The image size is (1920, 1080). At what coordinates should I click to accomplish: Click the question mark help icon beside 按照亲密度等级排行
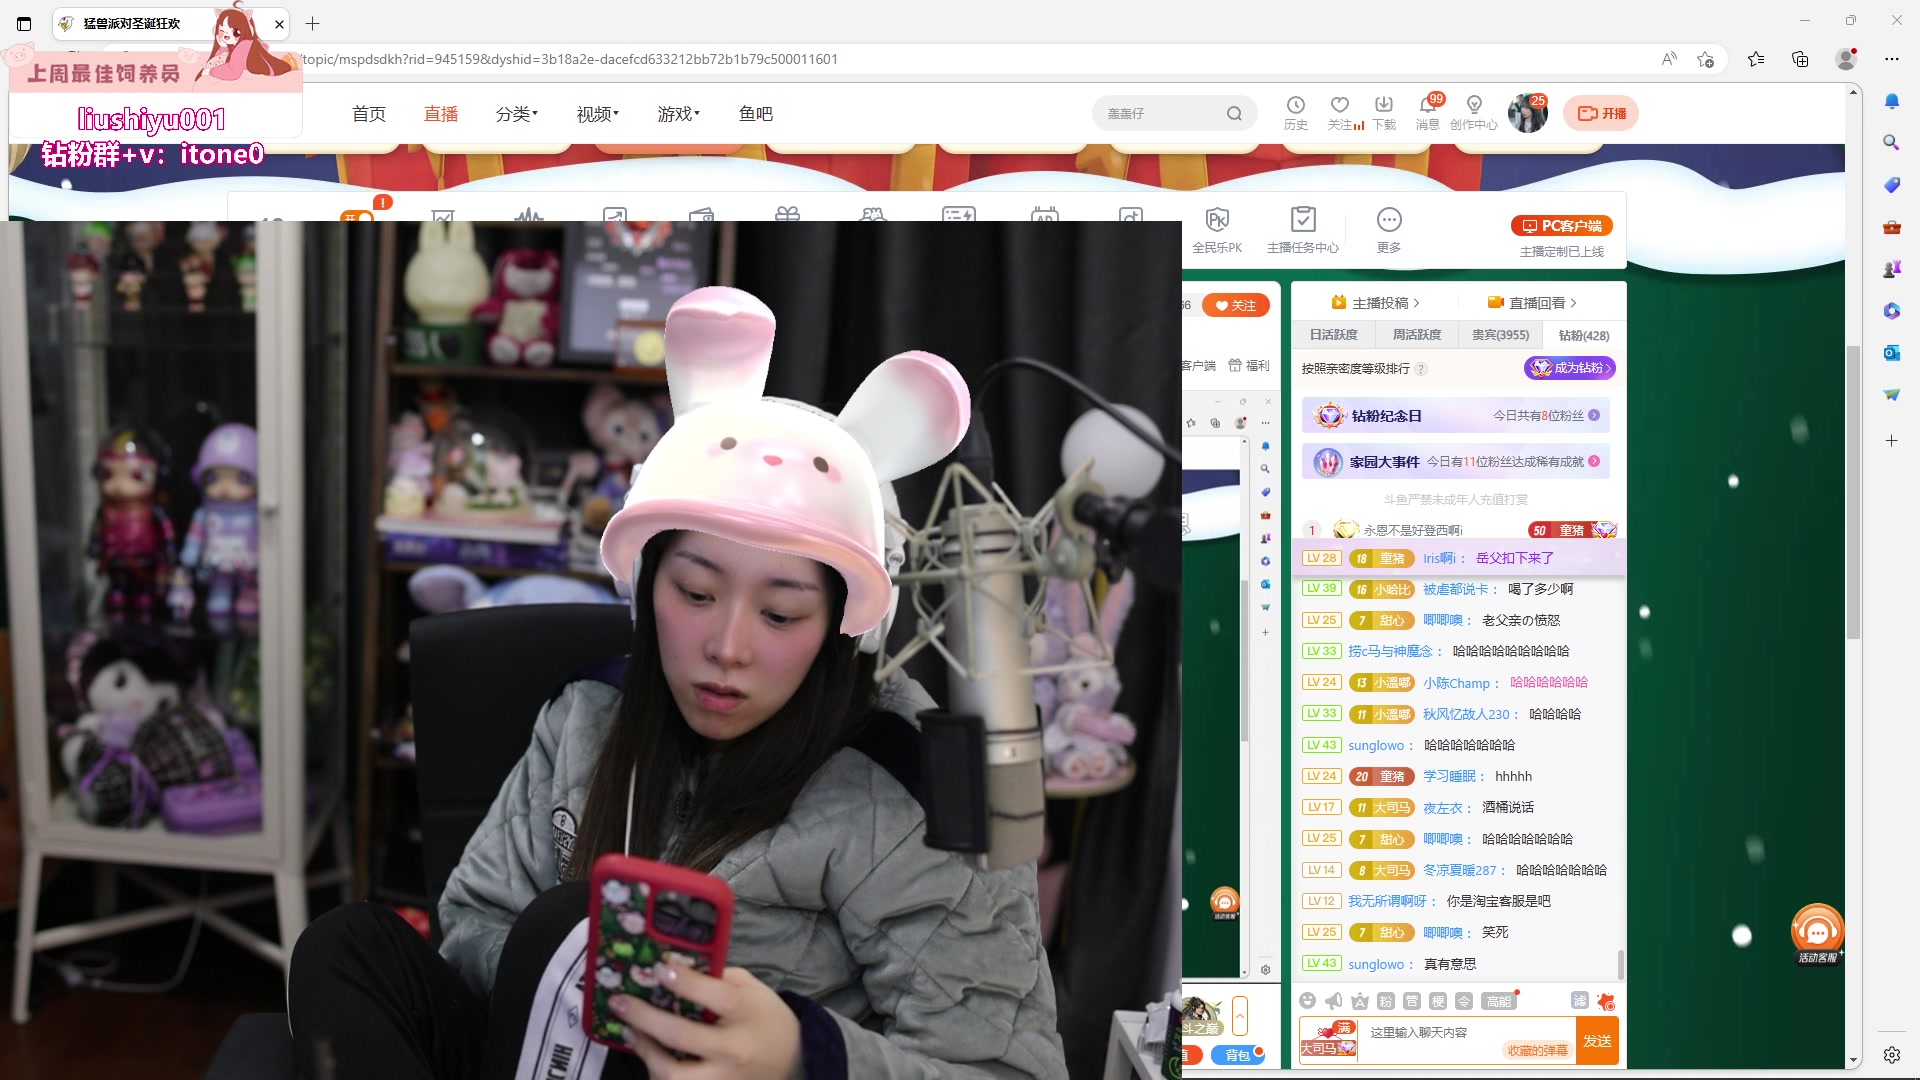(x=1421, y=369)
